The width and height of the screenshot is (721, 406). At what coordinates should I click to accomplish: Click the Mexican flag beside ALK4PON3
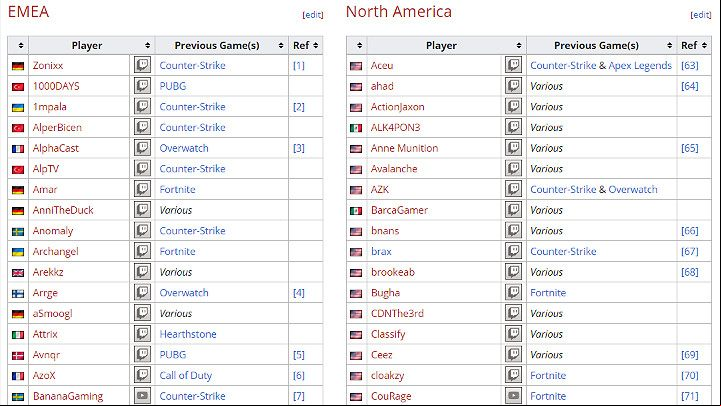click(x=356, y=128)
